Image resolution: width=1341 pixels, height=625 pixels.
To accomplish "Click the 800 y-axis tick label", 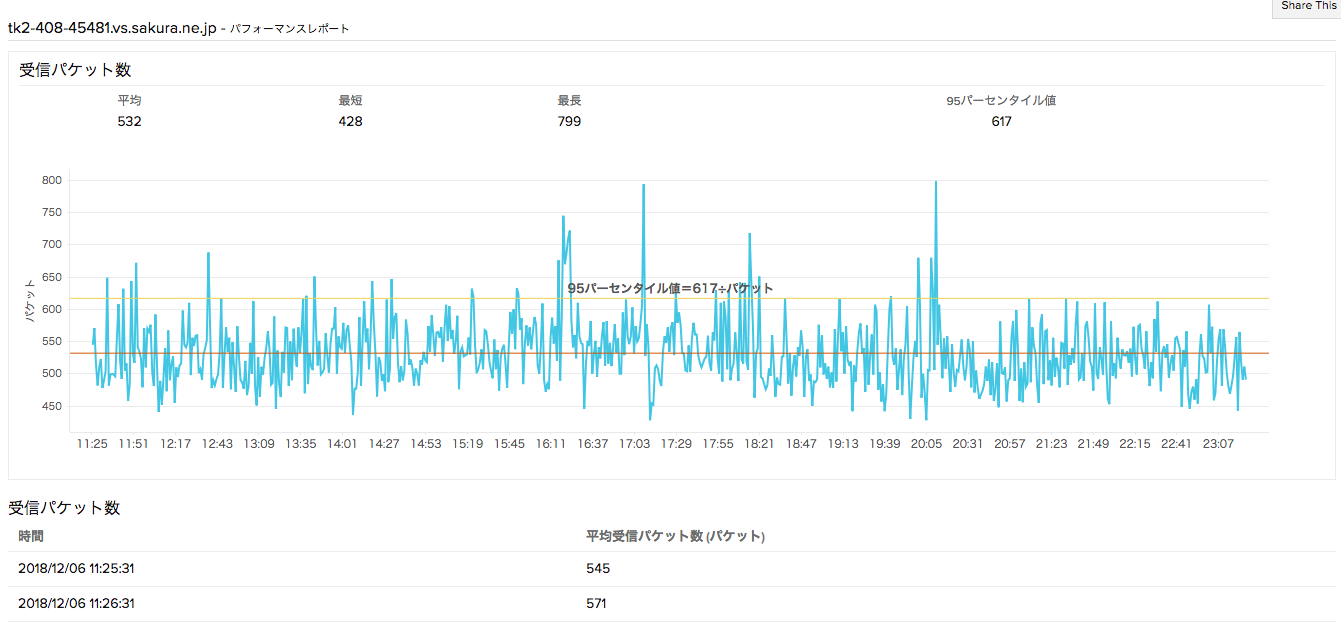I will coord(52,181).
